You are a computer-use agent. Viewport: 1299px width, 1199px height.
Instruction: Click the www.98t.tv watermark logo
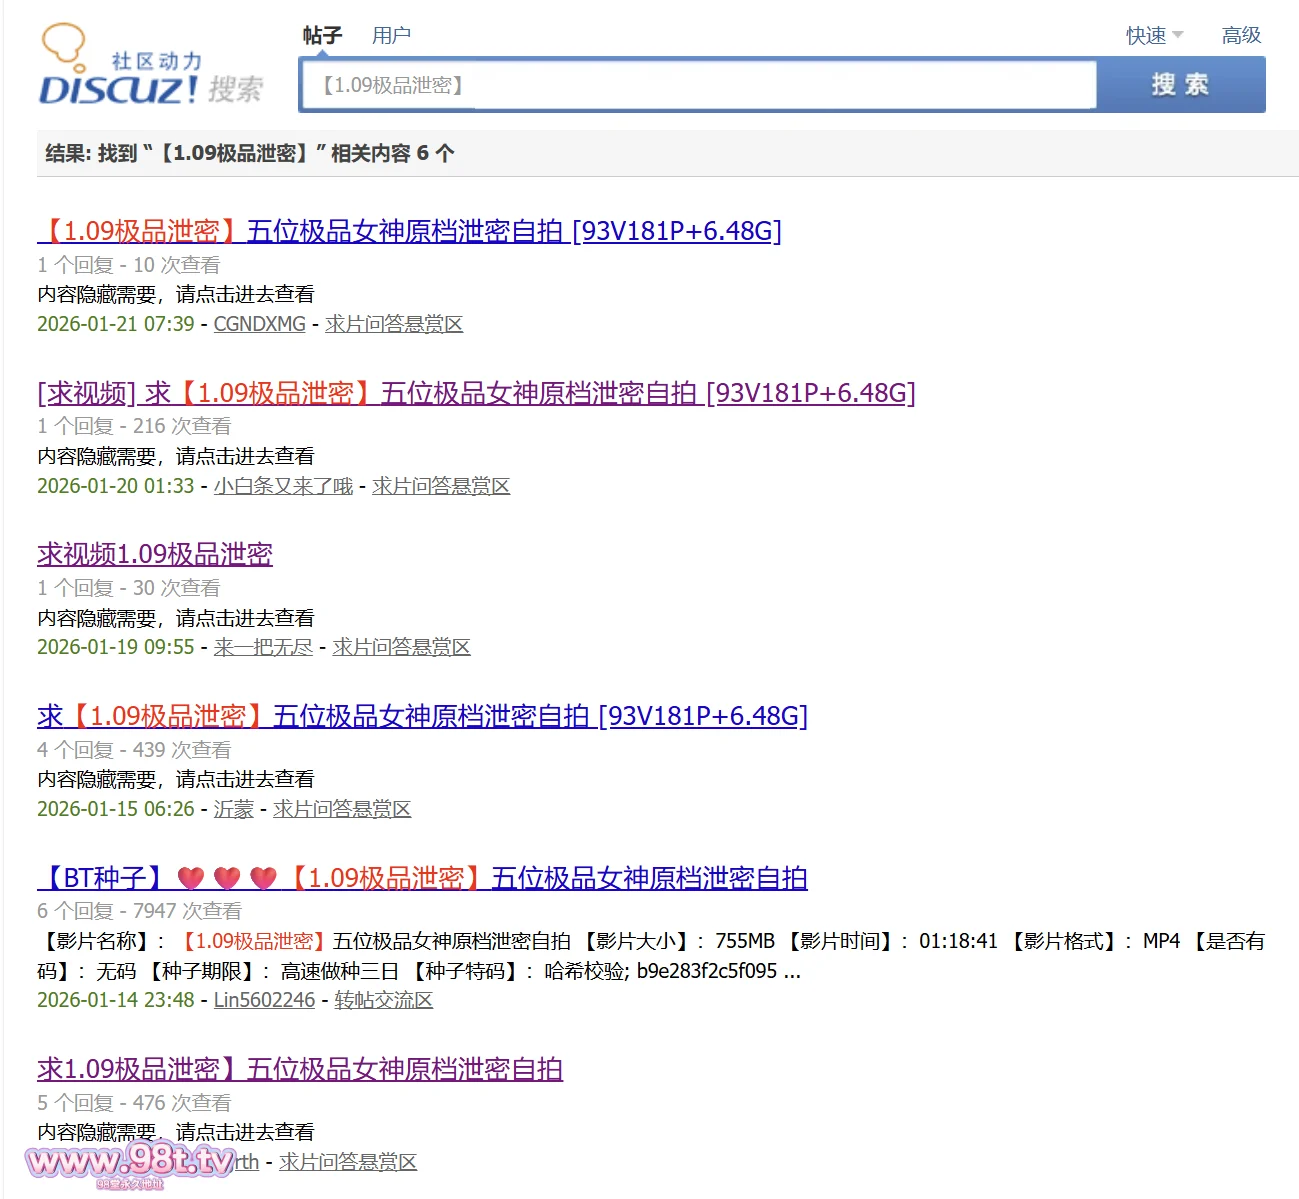pos(130,1162)
